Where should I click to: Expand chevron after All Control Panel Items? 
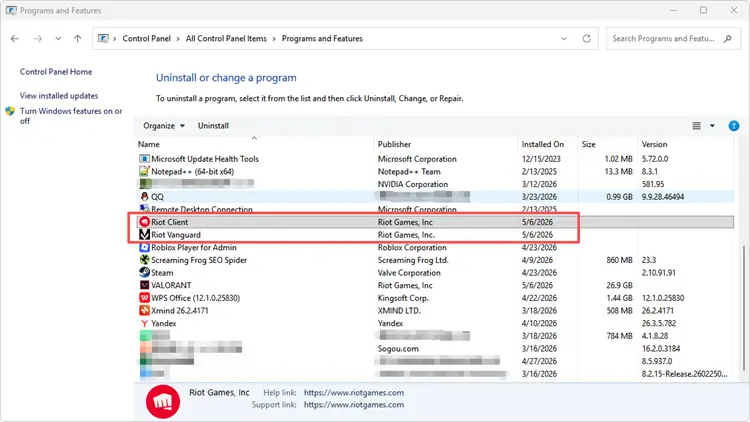[274, 39]
